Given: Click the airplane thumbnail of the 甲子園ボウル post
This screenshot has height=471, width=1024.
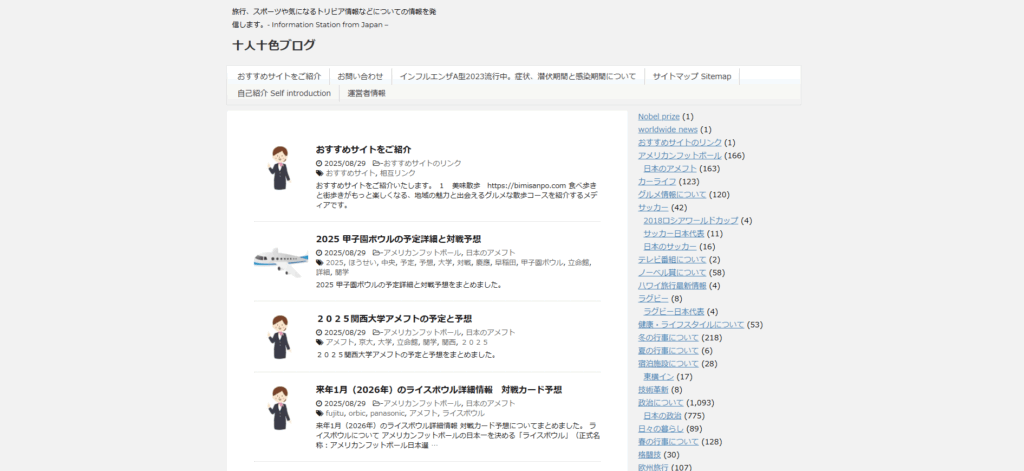Looking at the screenshot, I should pyautogui.click(x=280, y=261).
